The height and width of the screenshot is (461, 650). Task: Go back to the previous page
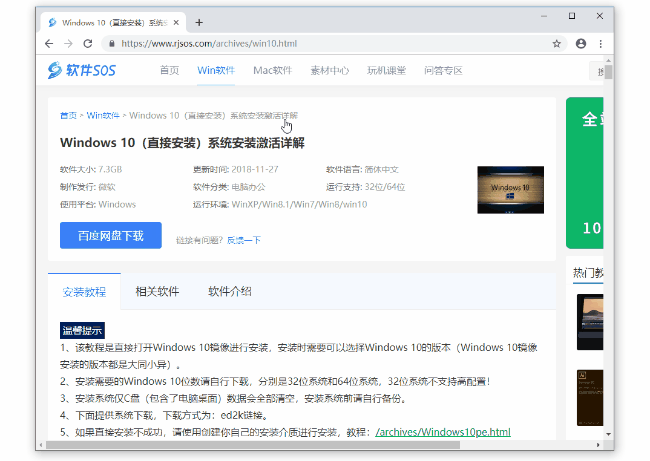pos(49,44)
